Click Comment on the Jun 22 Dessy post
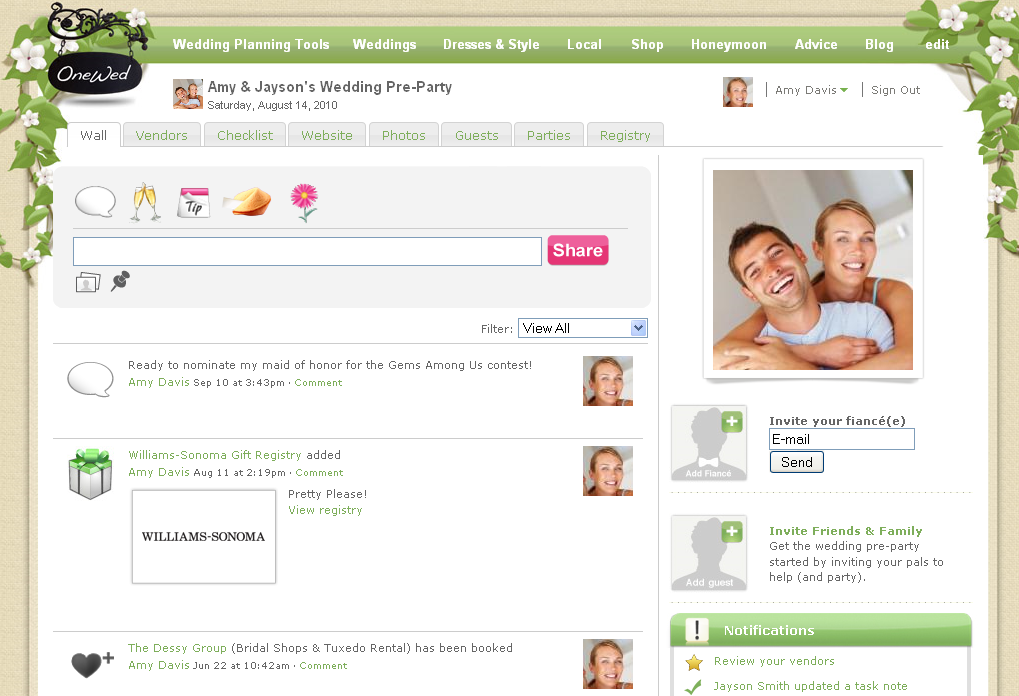This screenshot has height=696, width=1019. [x=323, y=665]
